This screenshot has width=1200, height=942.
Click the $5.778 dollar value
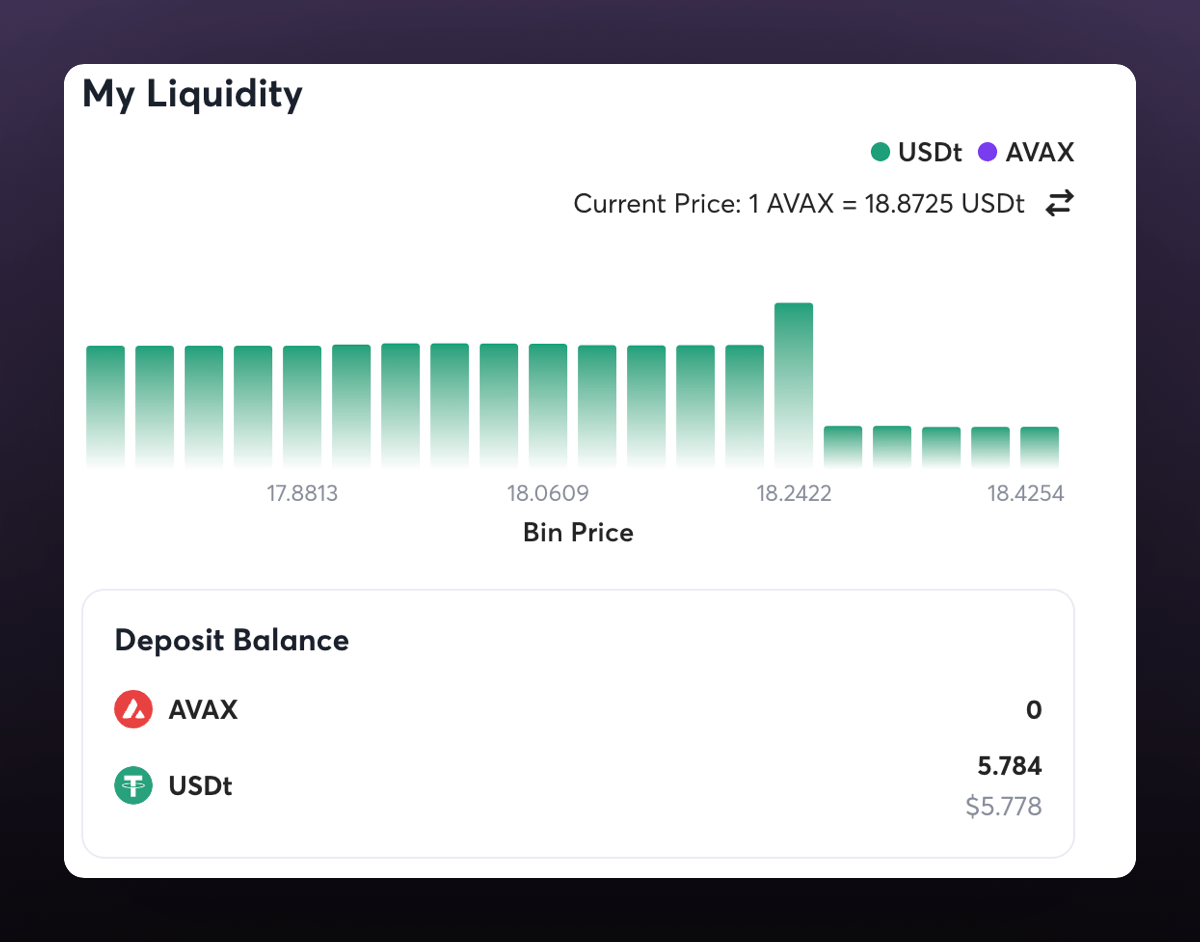click(x=1003, y=806)
